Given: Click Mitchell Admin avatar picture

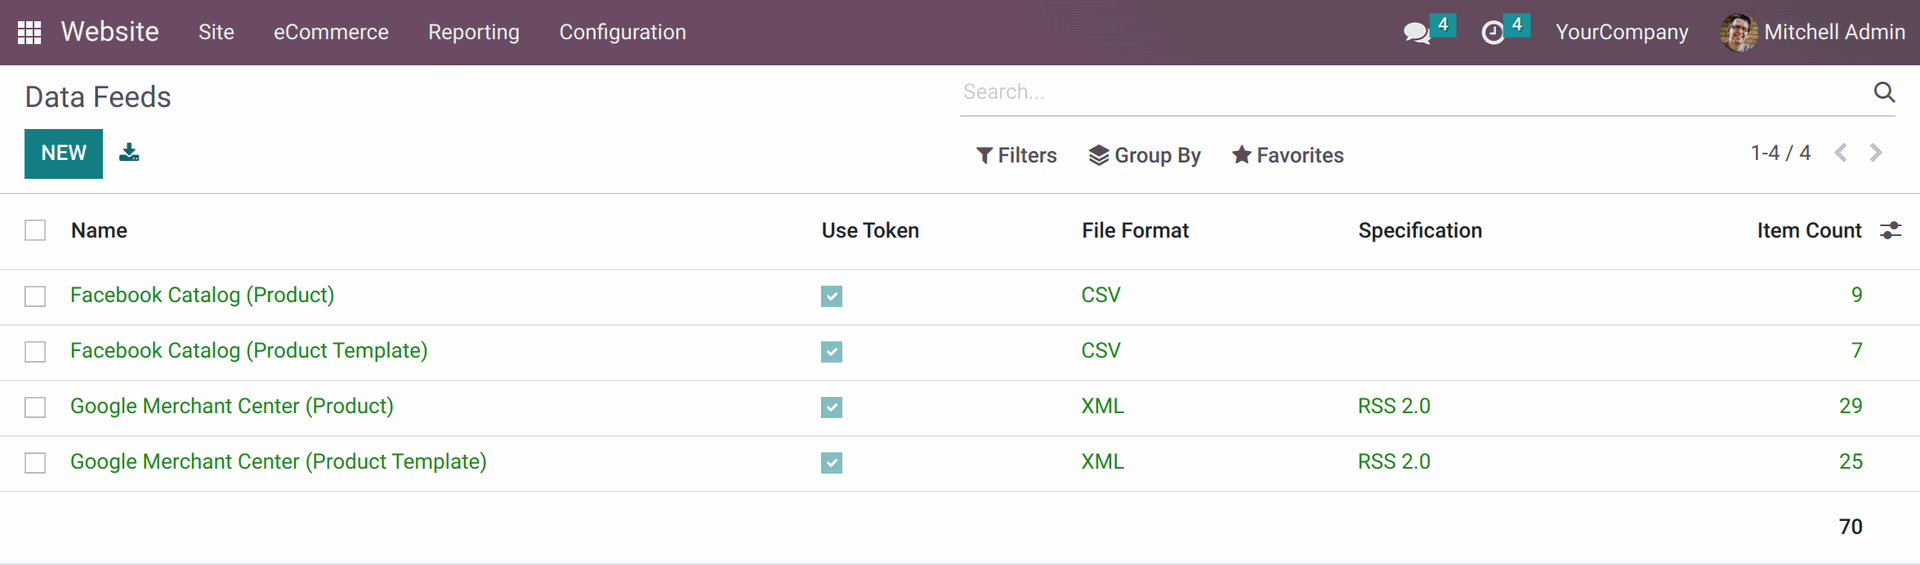Looking at the screenshot, I should [x=1738, y=33].
